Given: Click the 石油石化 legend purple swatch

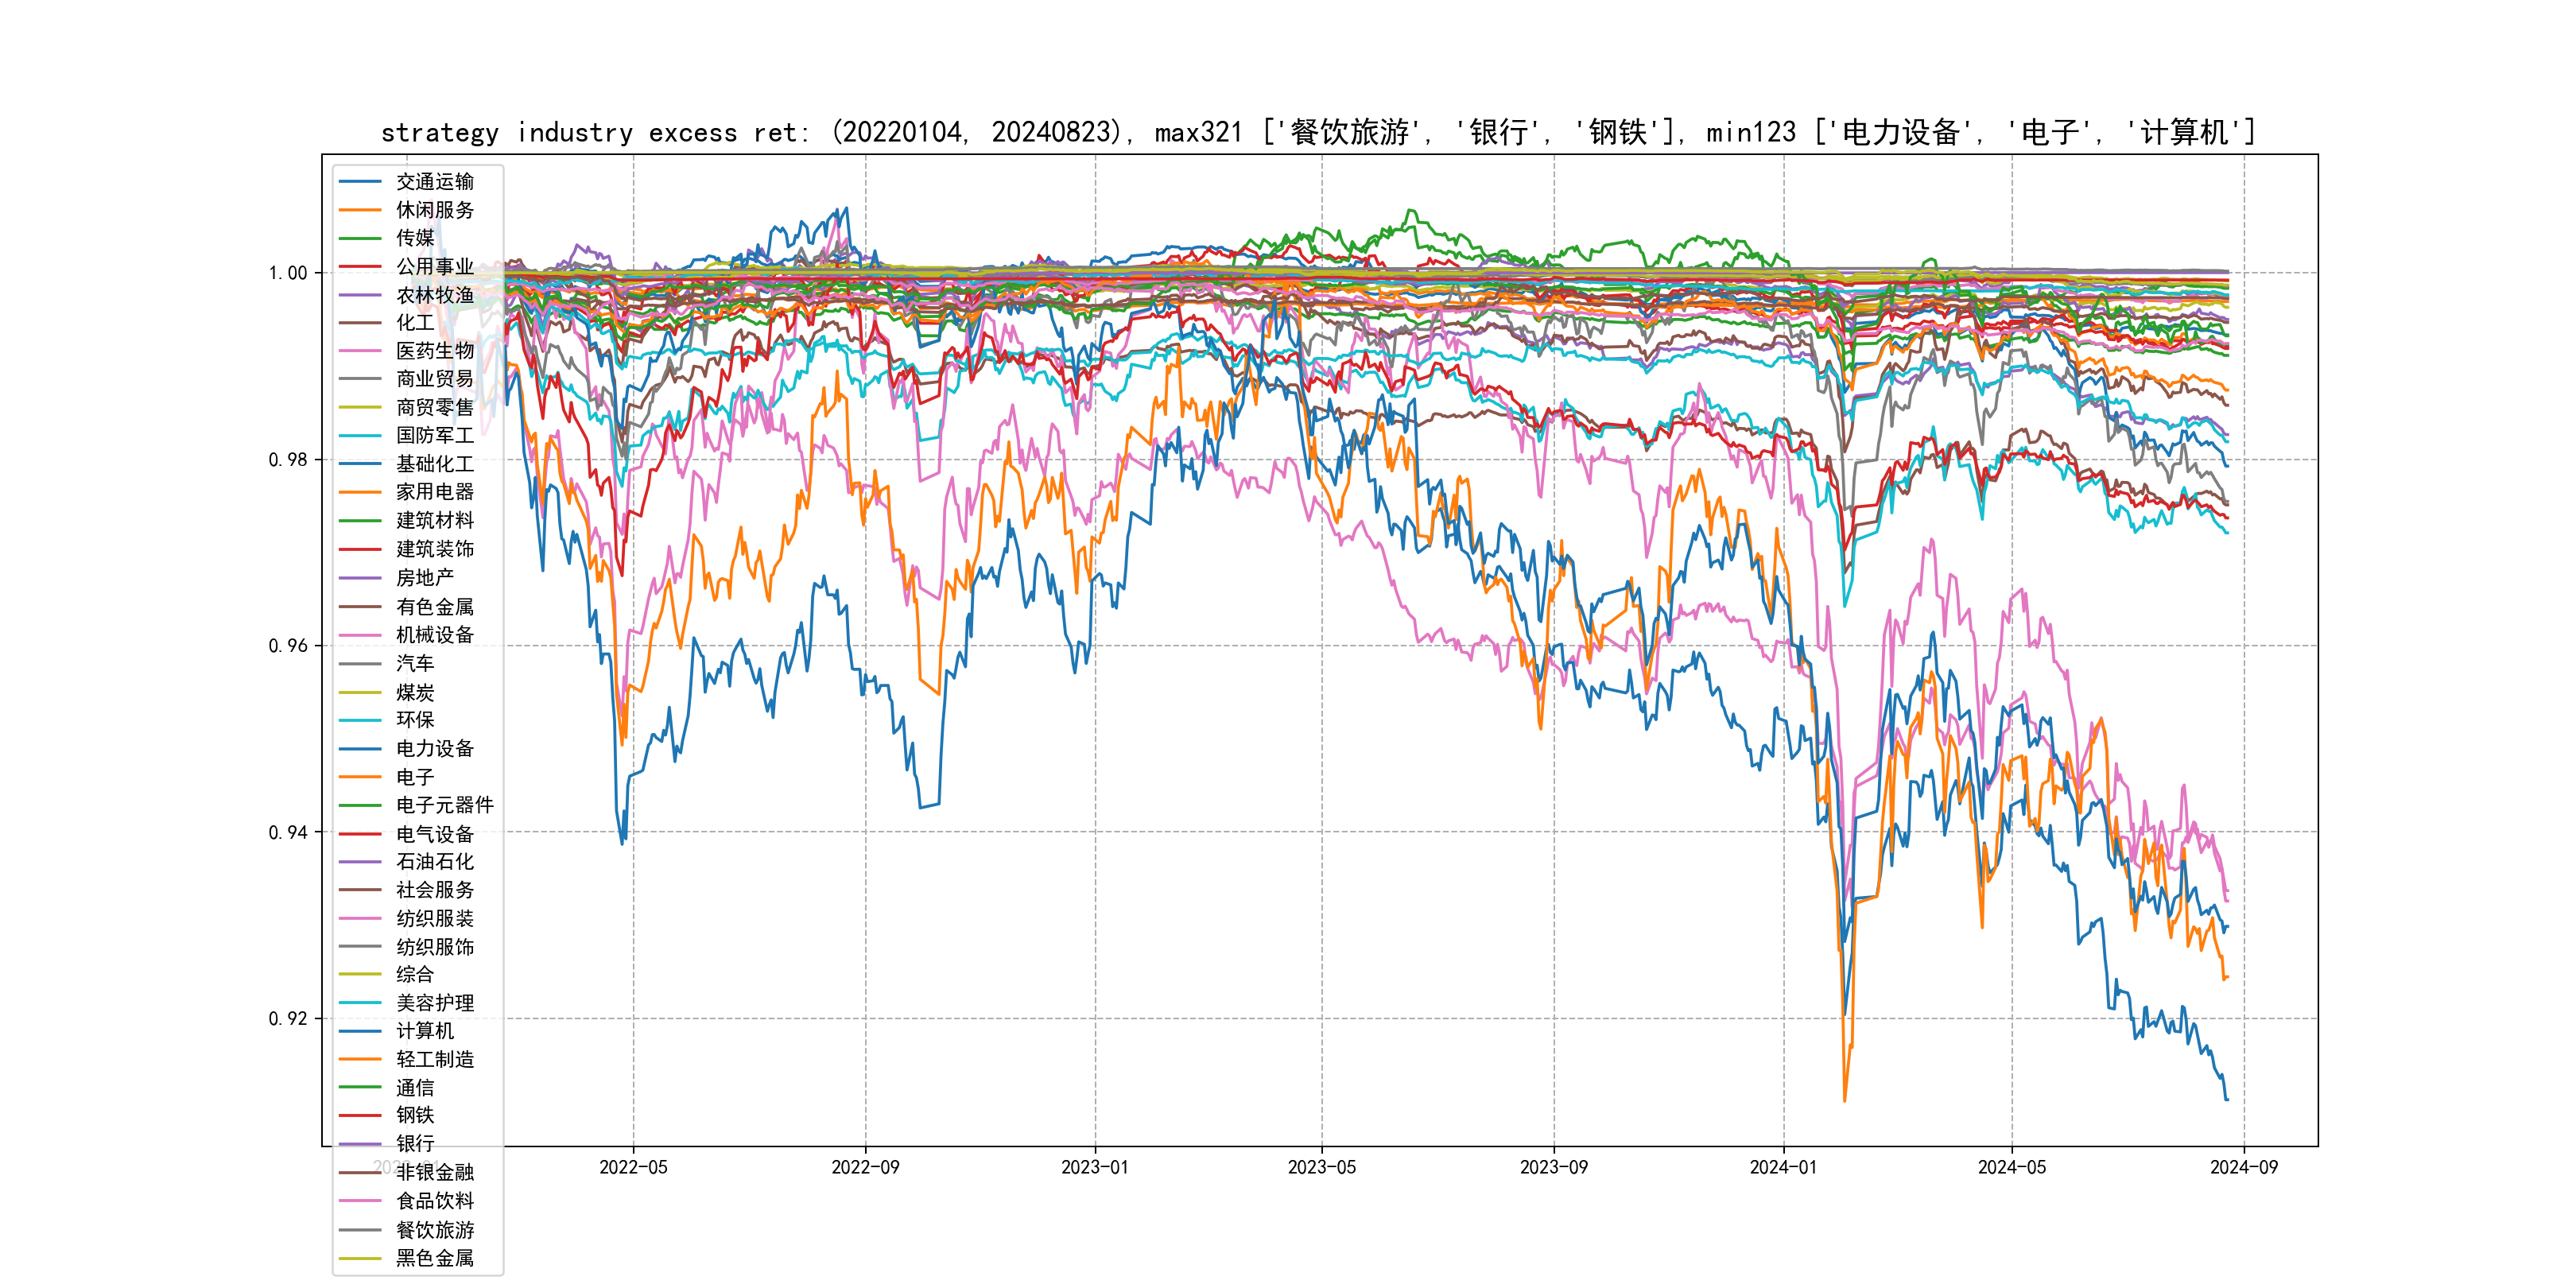Looking at the screenshot, I should (x=360, y=862).
